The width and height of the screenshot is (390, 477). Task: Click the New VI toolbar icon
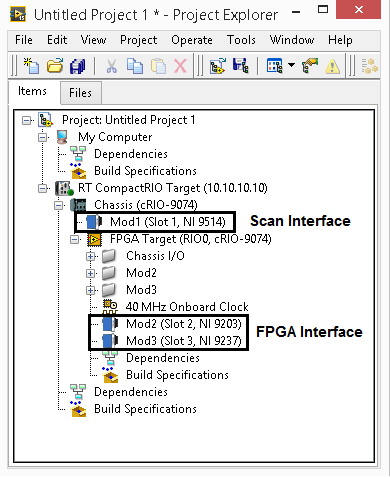tap(31, 65)
